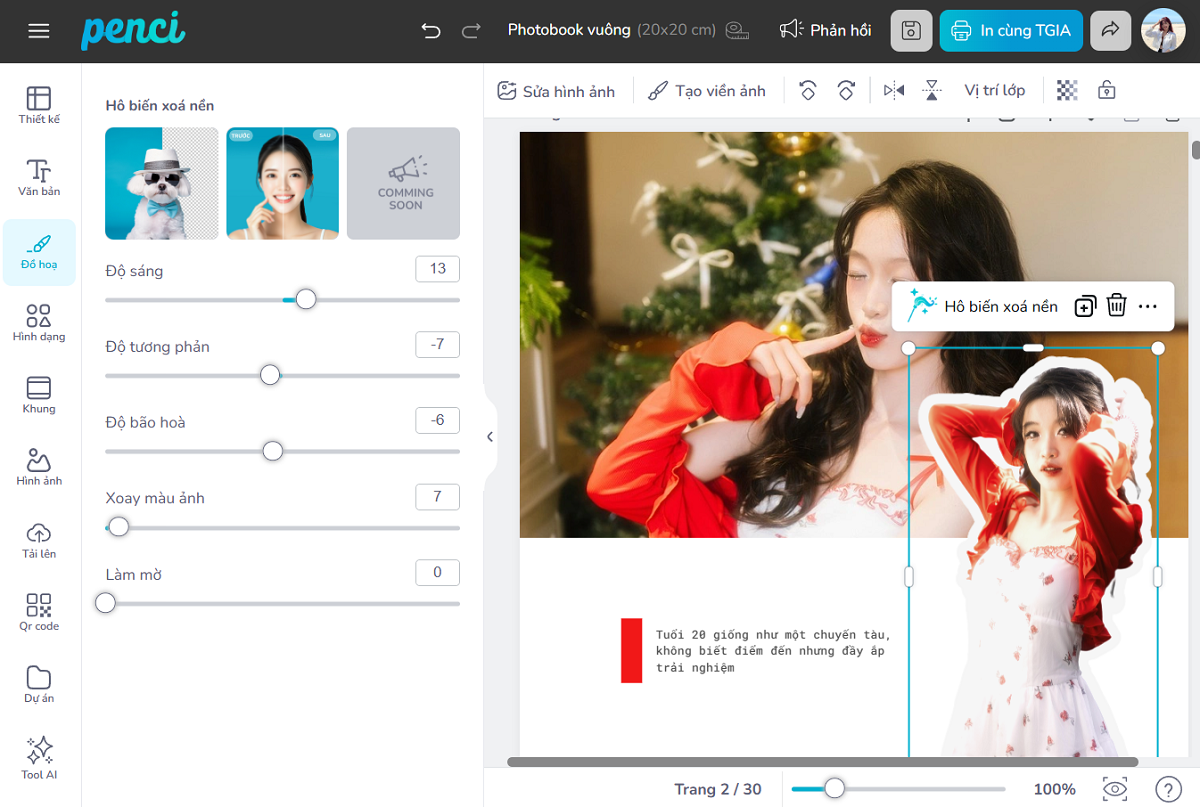Click the transparency checkerboard icon
Screen dimensions: 1200x807
[x=1067, y=91]
